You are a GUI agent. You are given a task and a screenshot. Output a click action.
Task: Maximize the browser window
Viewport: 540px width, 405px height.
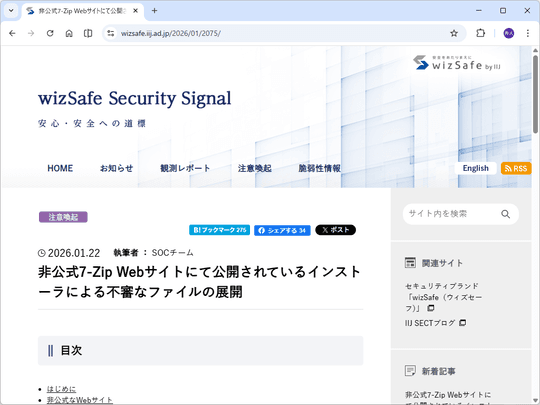click(x=503, y=11)
